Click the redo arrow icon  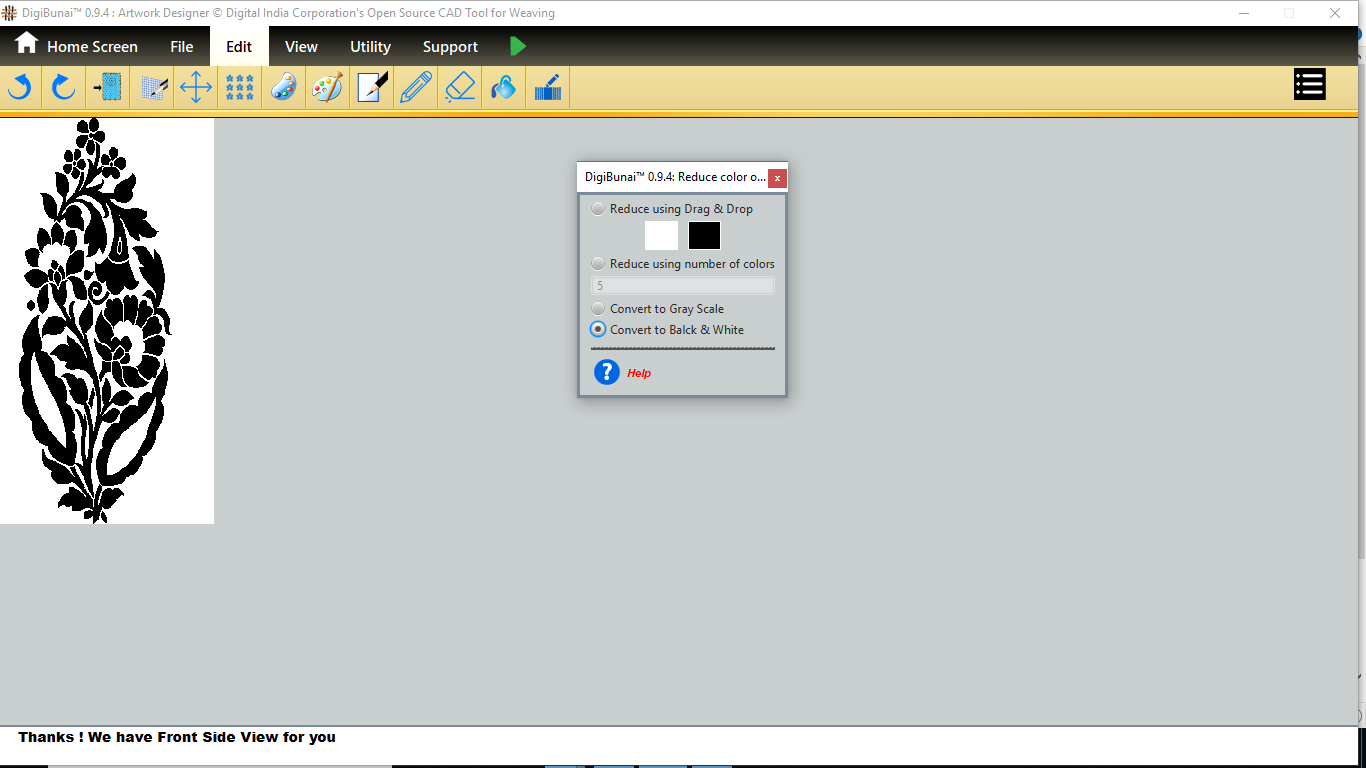[x=64, y=88]
